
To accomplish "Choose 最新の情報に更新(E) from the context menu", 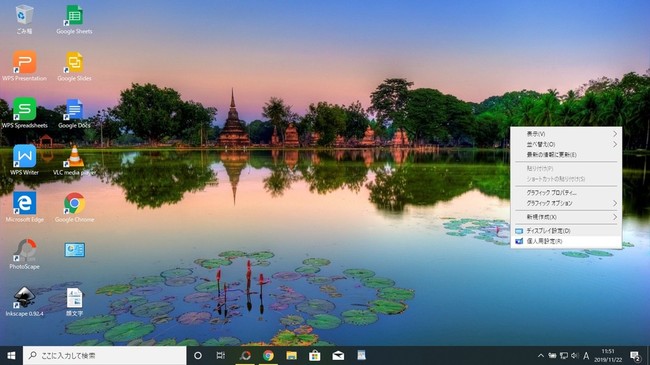I will [x=566, y=154].
